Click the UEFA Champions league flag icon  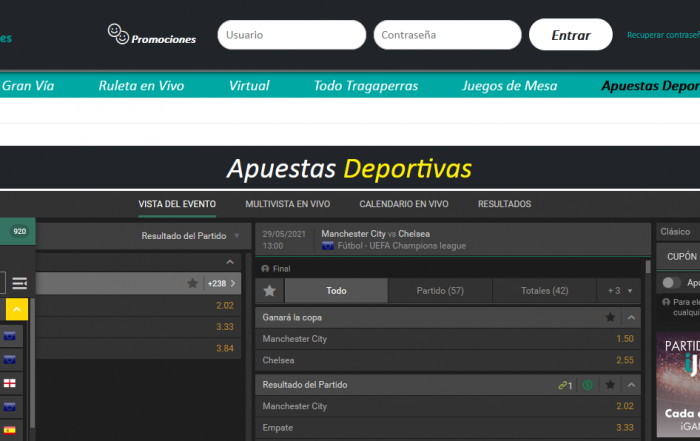[328, 246]
